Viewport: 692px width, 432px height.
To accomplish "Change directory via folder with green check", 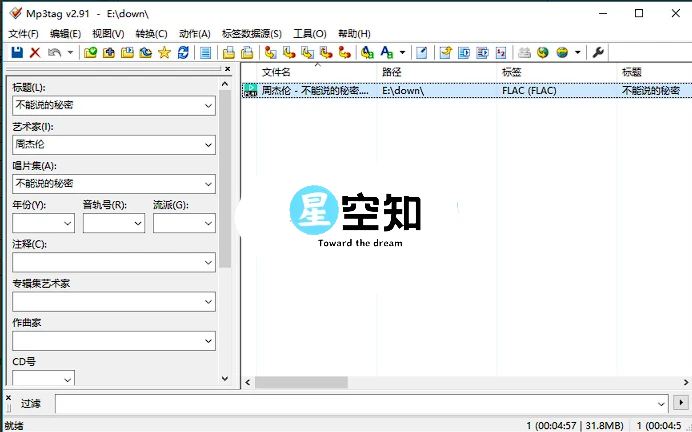I will point(90,53).
